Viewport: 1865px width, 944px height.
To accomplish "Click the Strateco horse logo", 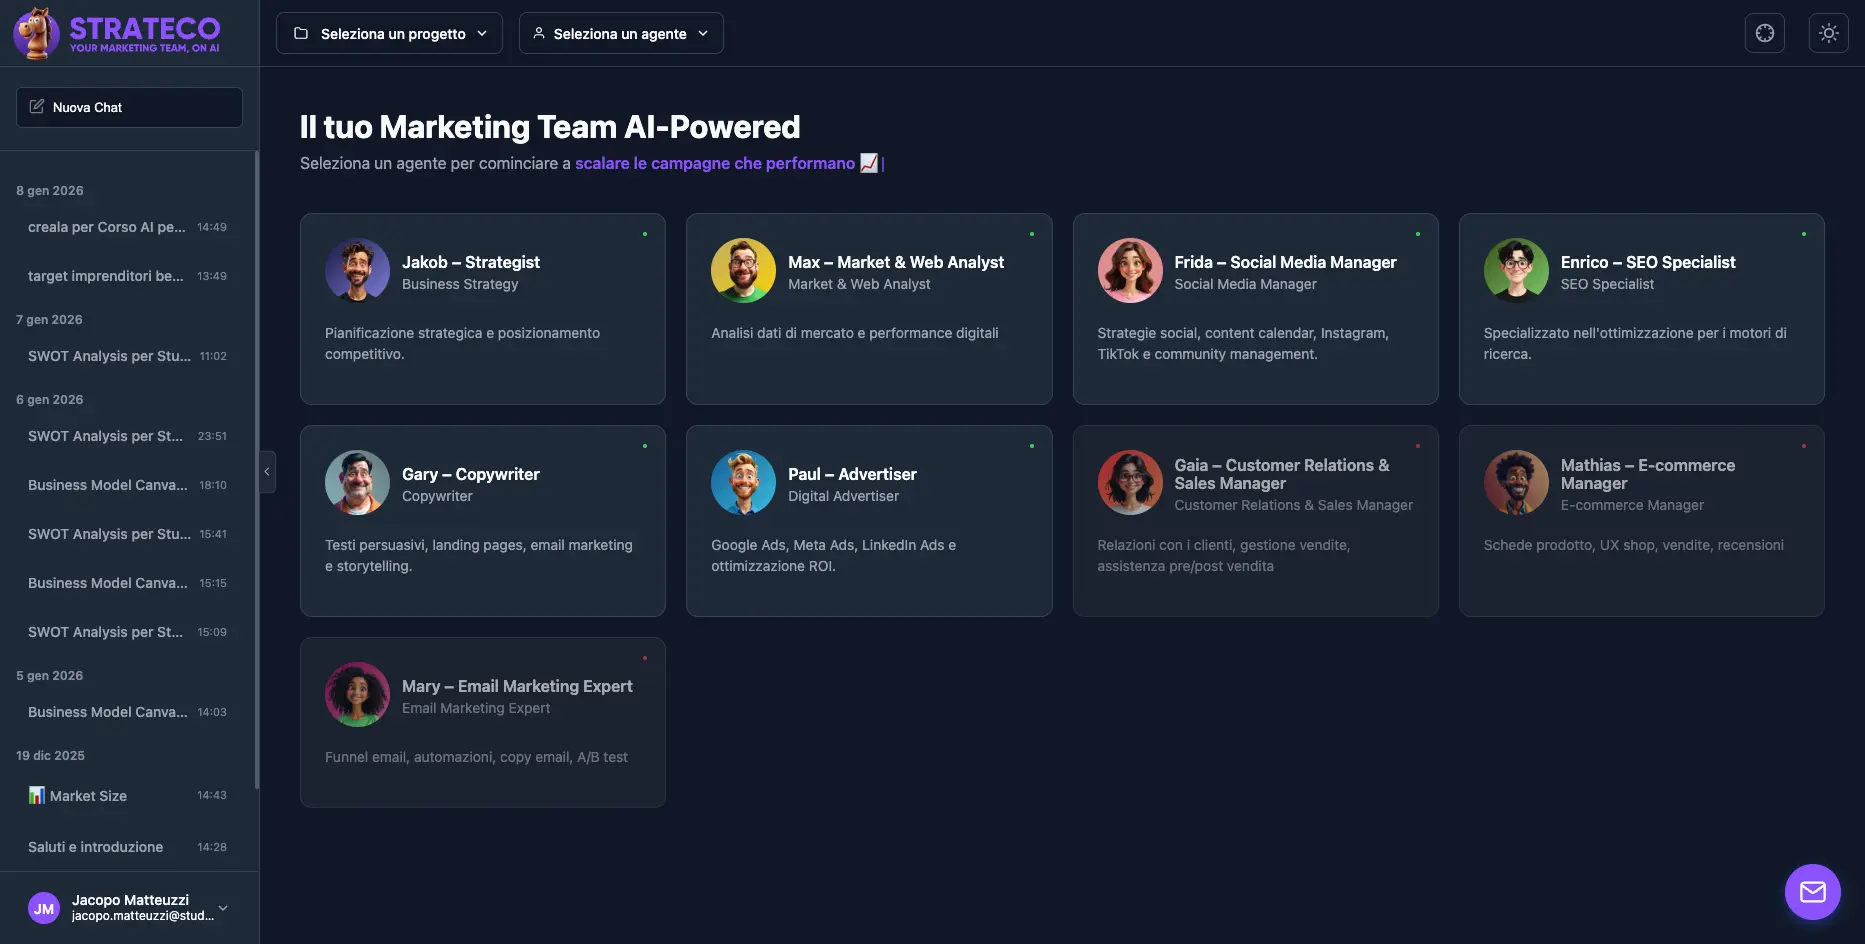I will point(36,33).
